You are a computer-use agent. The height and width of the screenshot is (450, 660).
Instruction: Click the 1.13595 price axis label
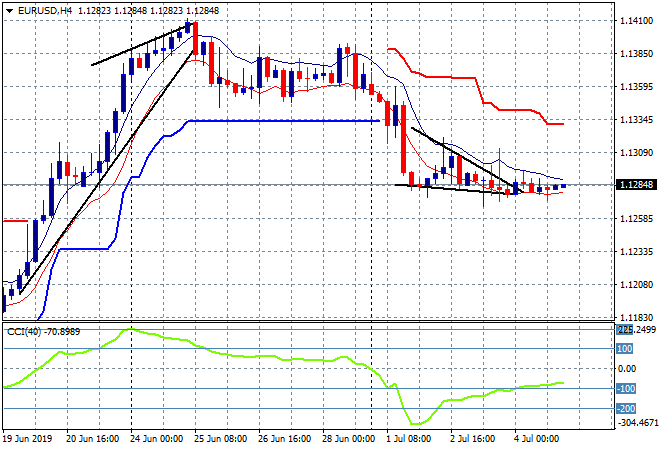636,87
